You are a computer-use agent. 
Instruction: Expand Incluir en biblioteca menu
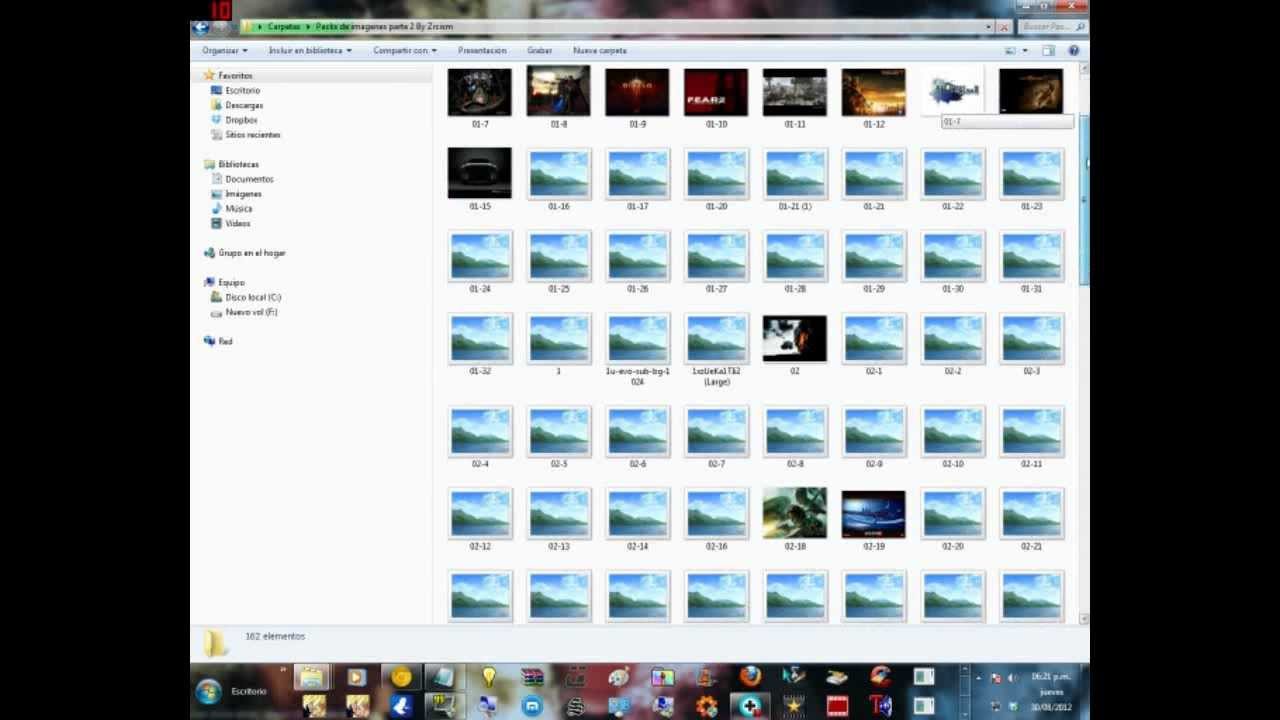(x=310, y=50)
